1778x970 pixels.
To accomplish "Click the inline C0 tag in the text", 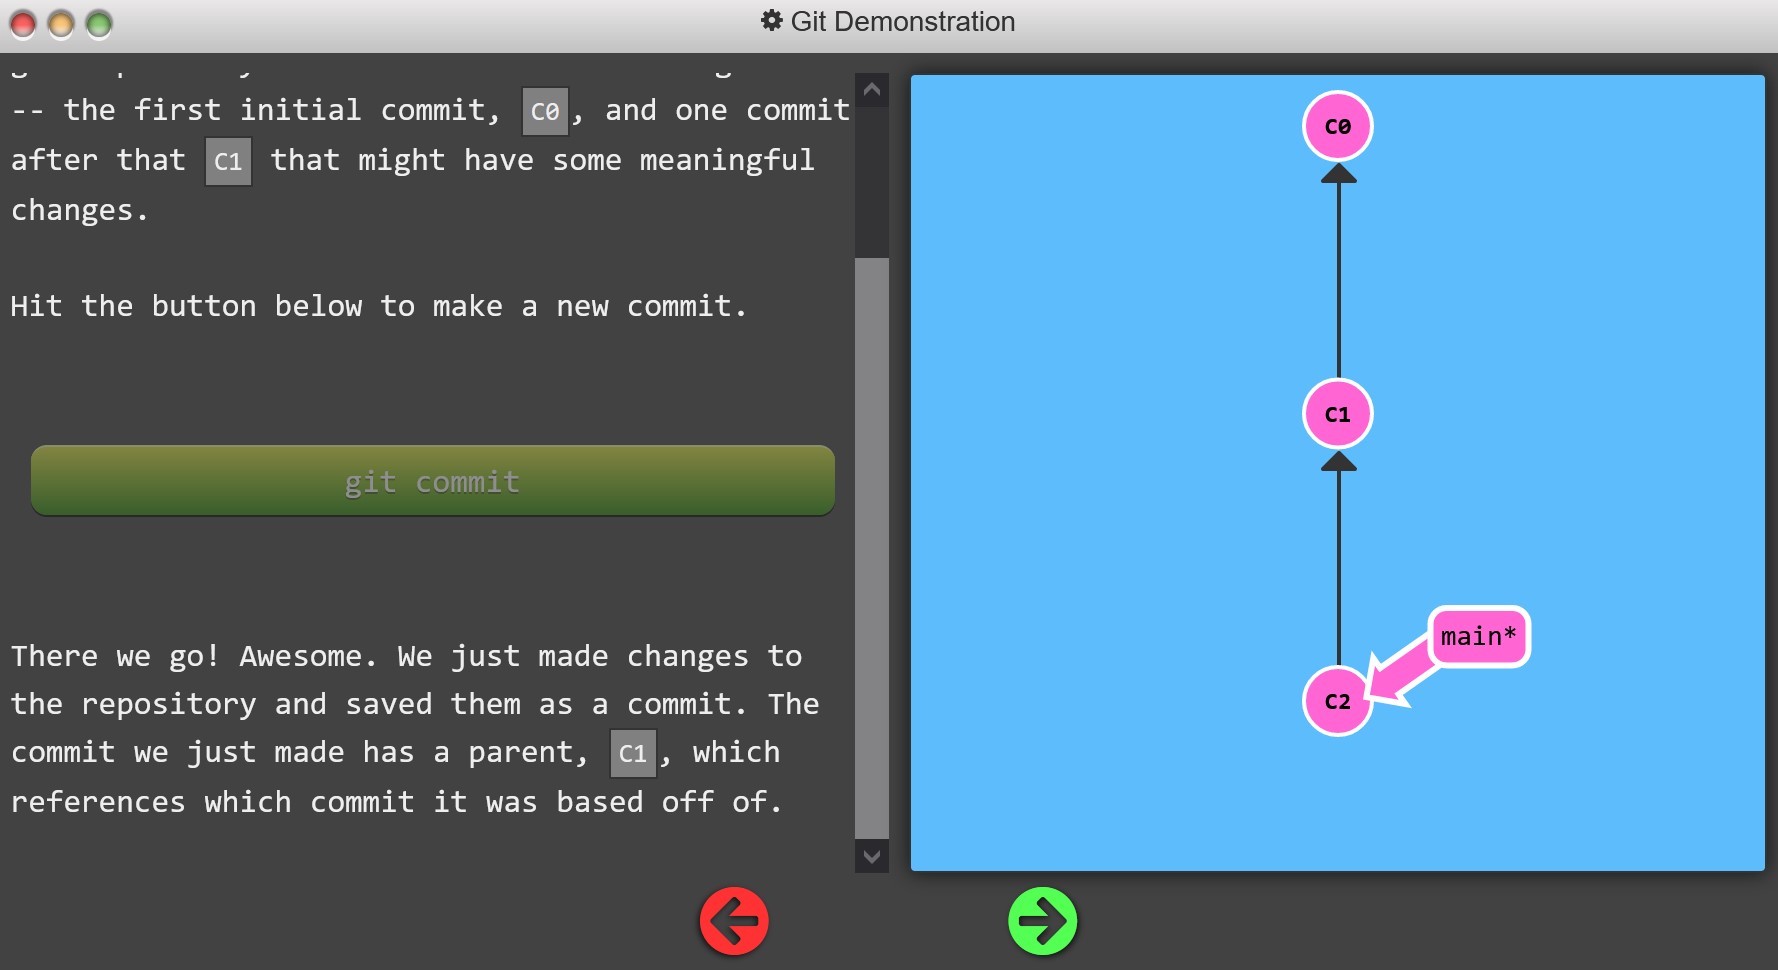I will click(x=545, y=111).
